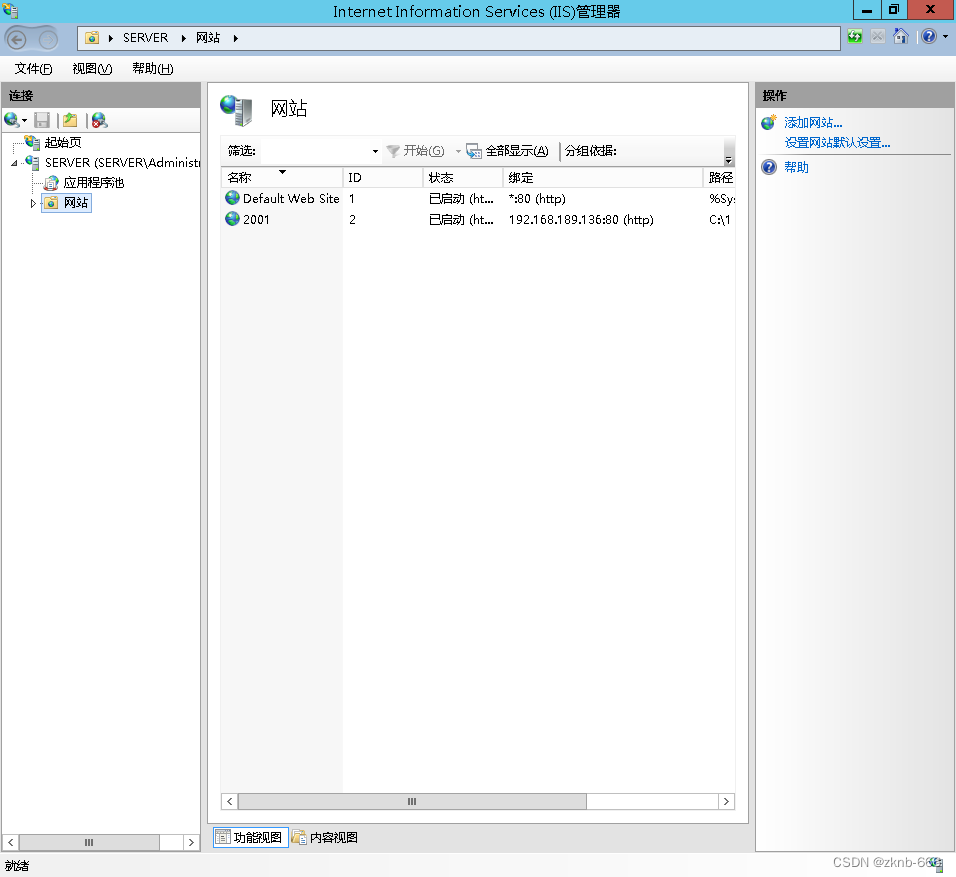
Task: Open dropdown arrow next to 开始(G)
Action: [458, 151]
